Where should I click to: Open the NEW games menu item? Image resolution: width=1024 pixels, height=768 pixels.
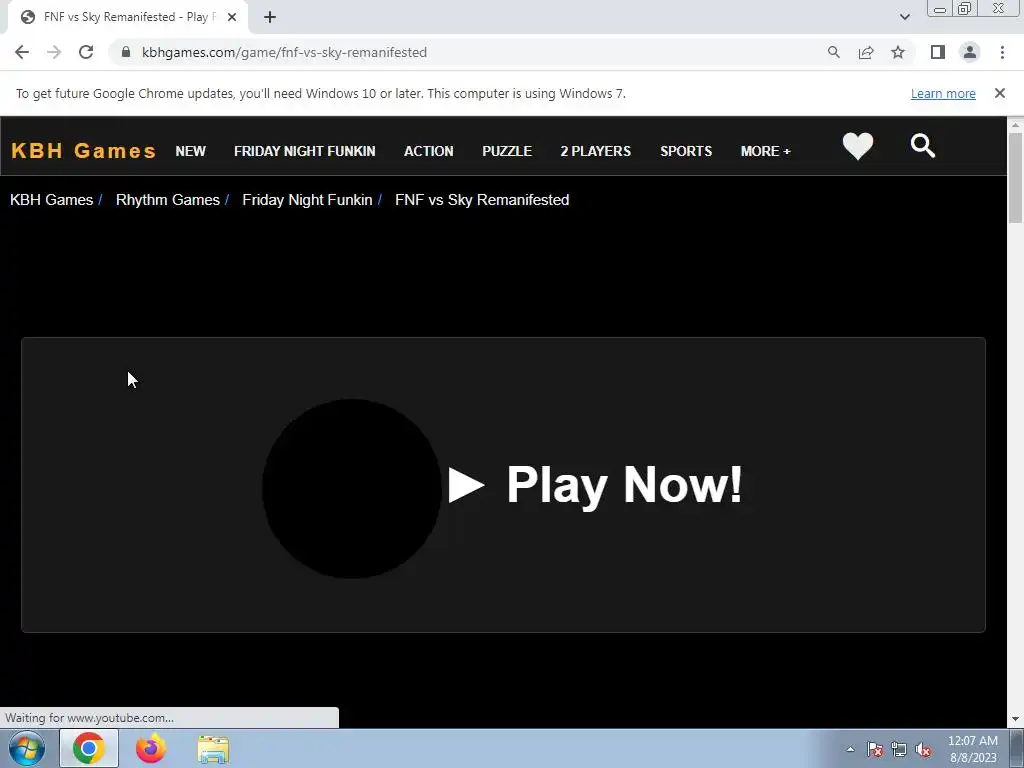click(x=191, y=151)
